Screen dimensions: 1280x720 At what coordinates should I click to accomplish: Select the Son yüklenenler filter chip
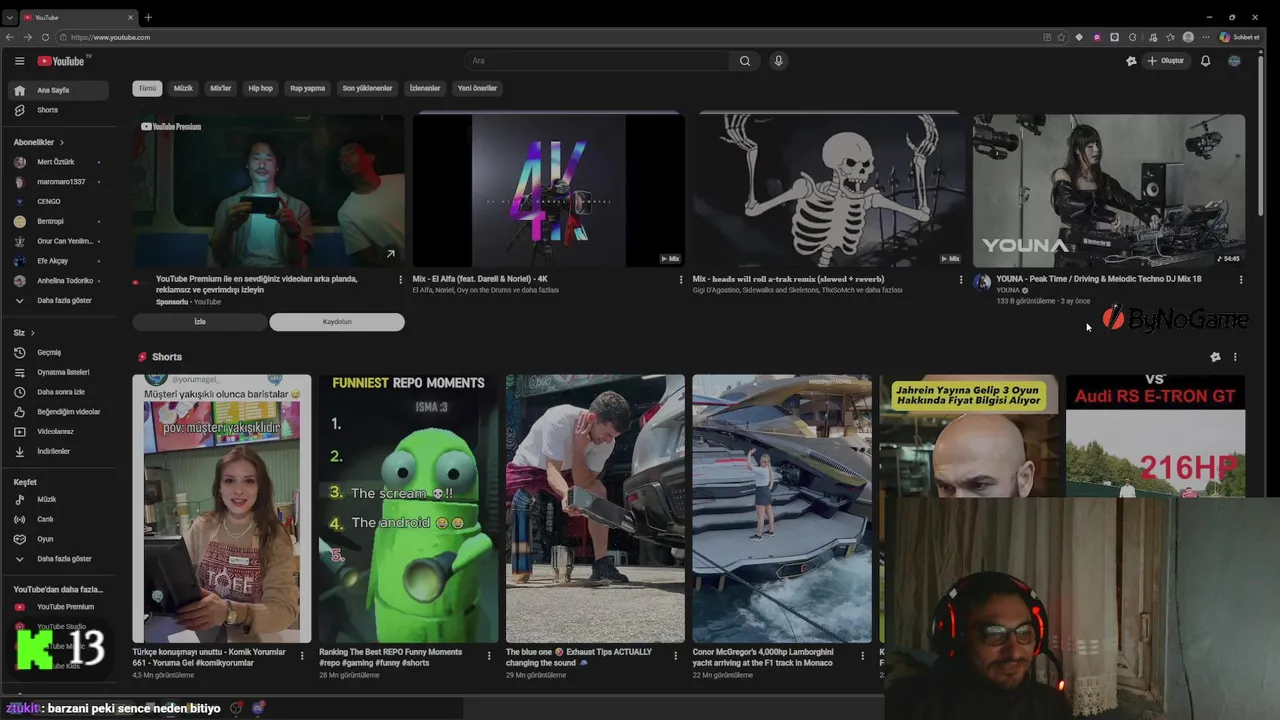click(367, 88)
